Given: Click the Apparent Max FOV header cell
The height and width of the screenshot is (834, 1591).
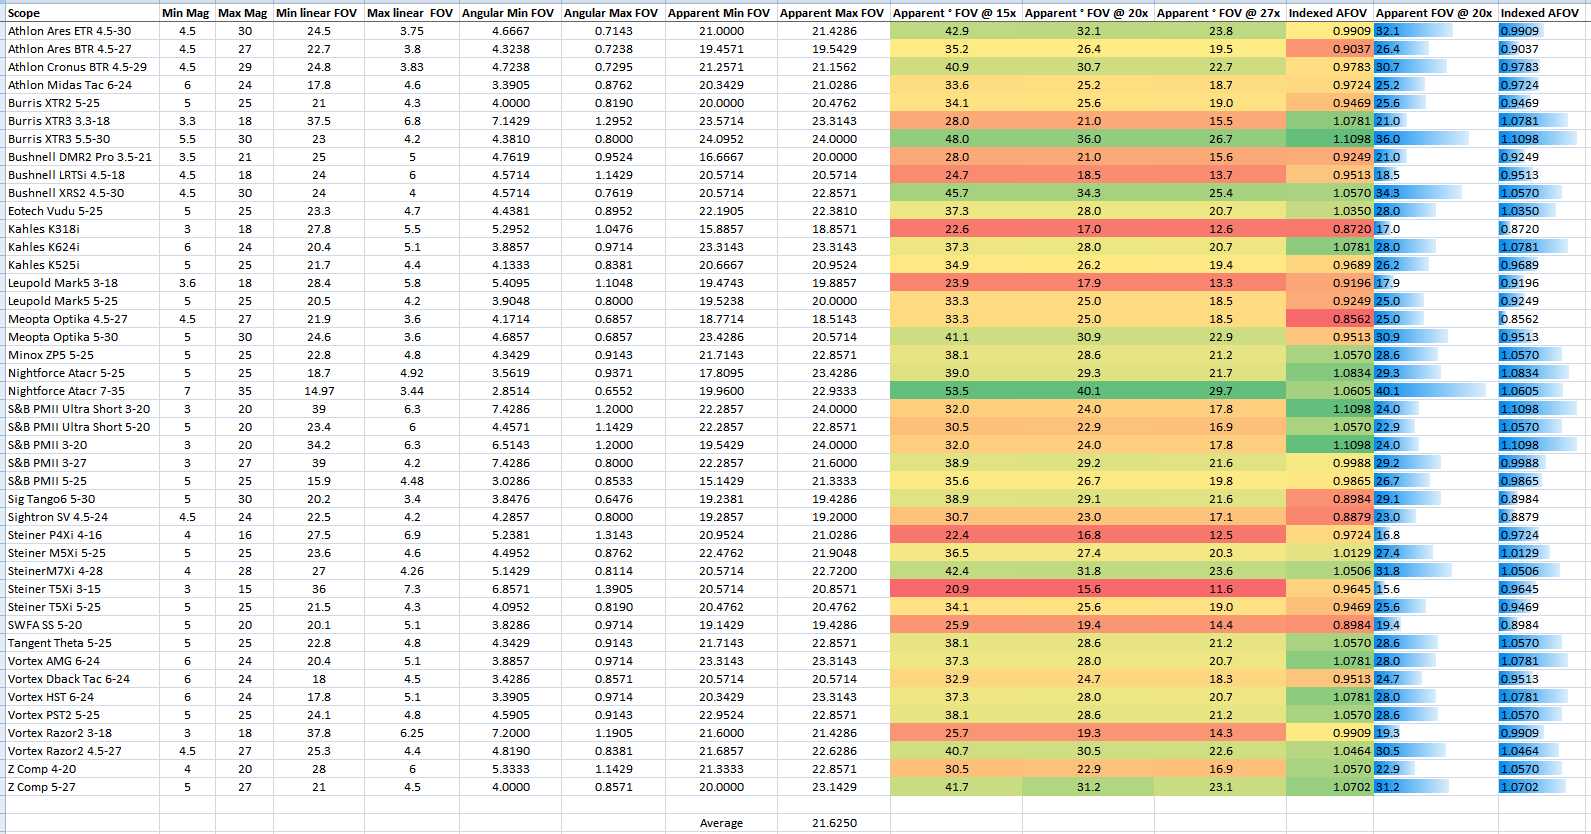Looking at the screenshot, I should (x=832, y=13).
